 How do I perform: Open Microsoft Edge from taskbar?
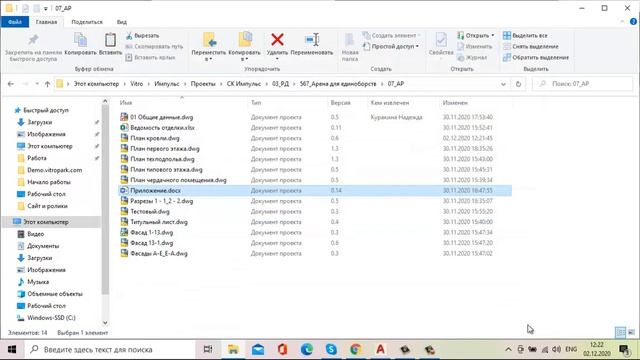pos(307,349)
